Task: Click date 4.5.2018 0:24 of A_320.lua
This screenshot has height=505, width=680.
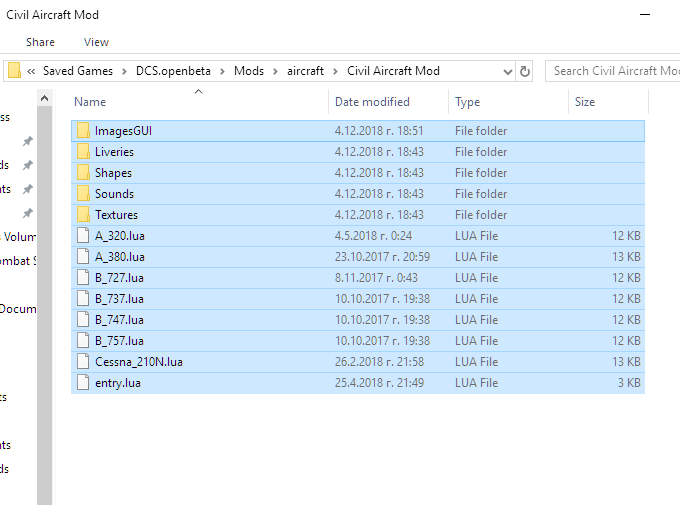Action: pos(373,236)
